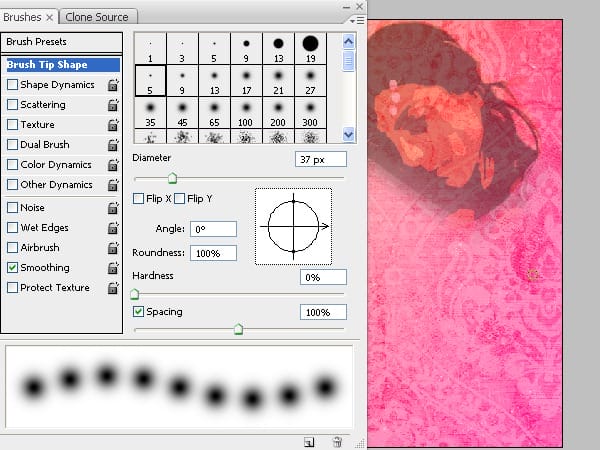The height and width of the screenshot is (450, 600).
Task: Toggle lock icon for Scattering
Action: tap(113, 105)
